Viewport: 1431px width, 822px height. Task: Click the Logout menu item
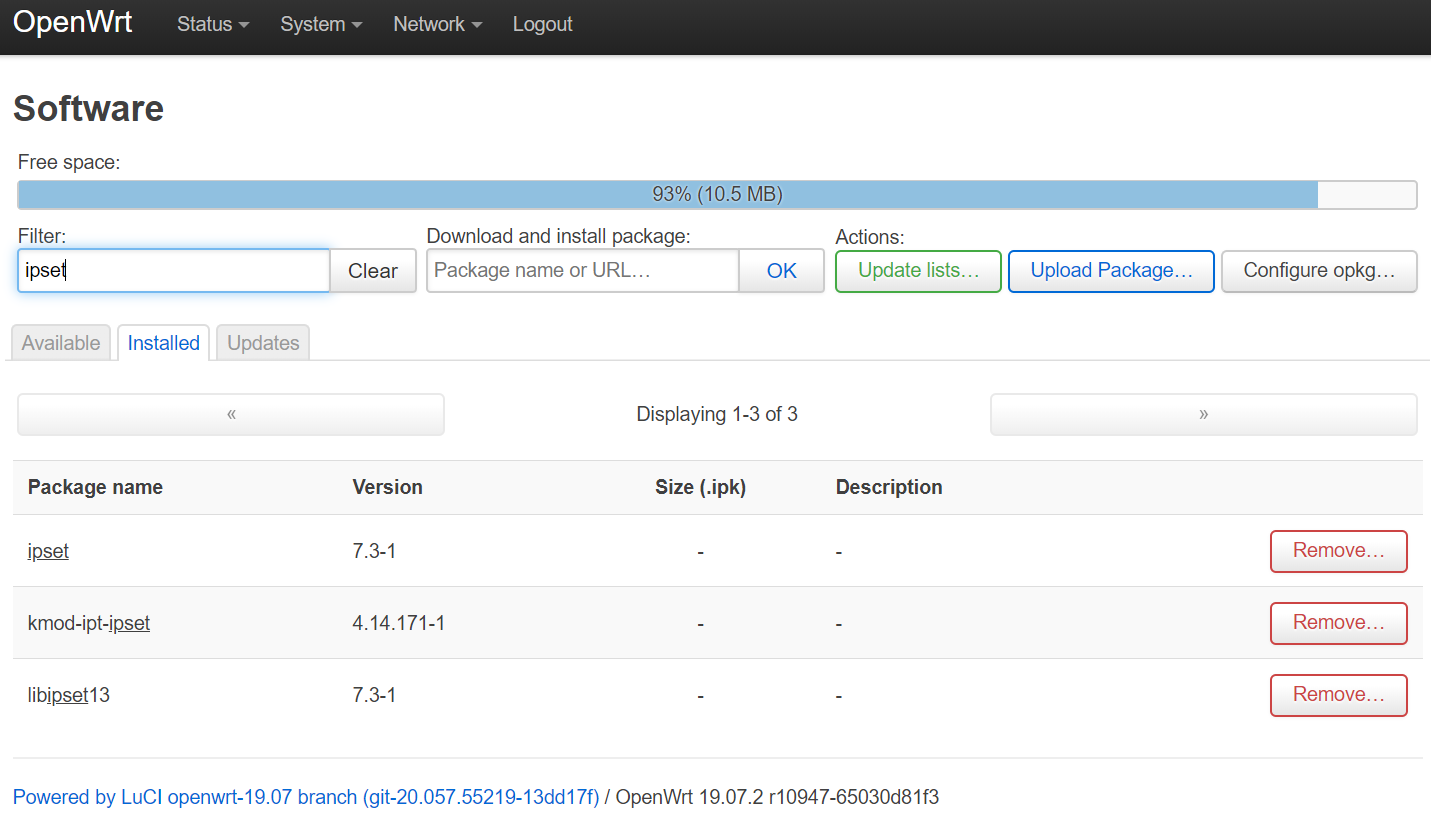tap(542, 24)
